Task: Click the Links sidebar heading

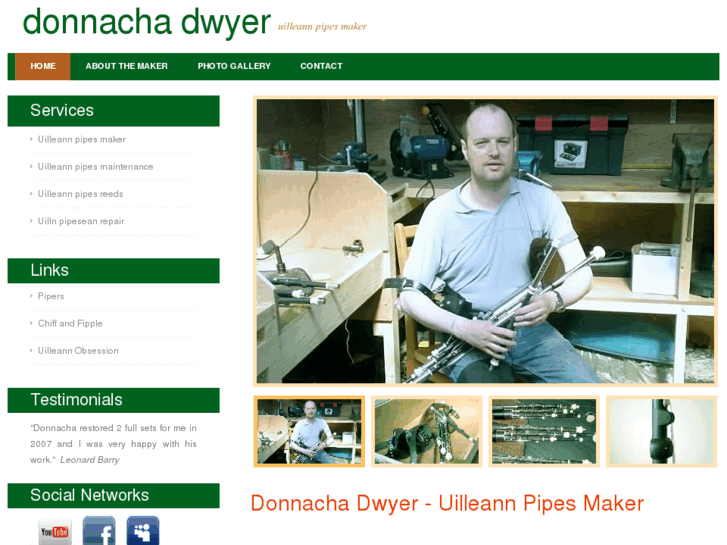Action: coord(114,270)
